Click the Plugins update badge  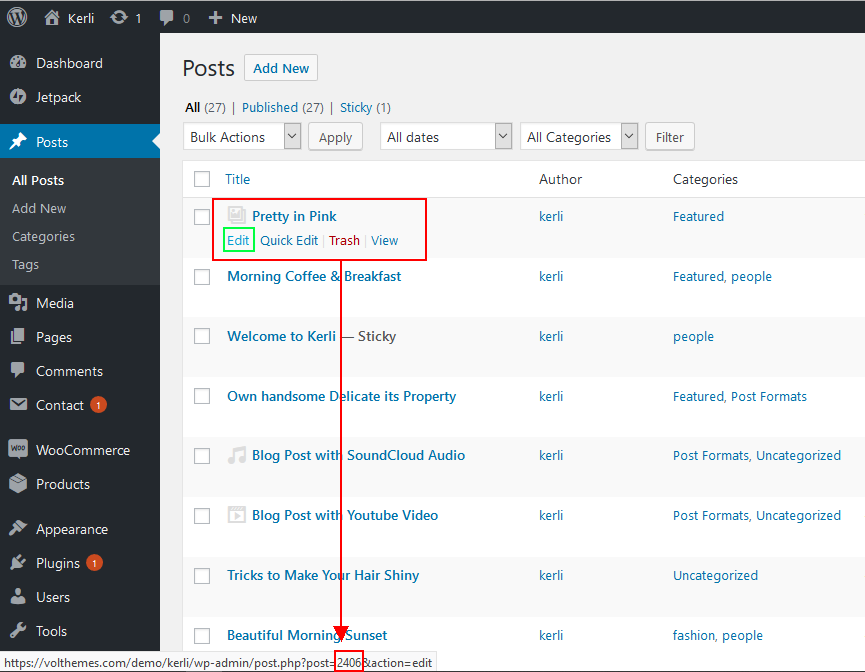[94, 563]
